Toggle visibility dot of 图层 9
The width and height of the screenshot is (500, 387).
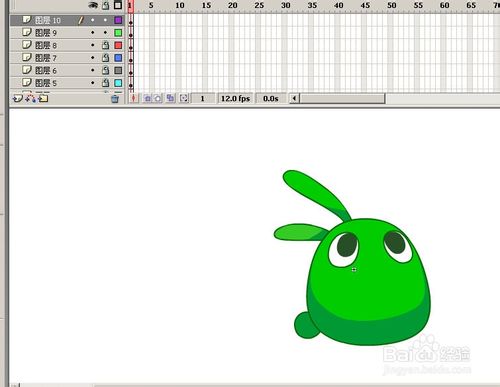(x=93, y=33)
